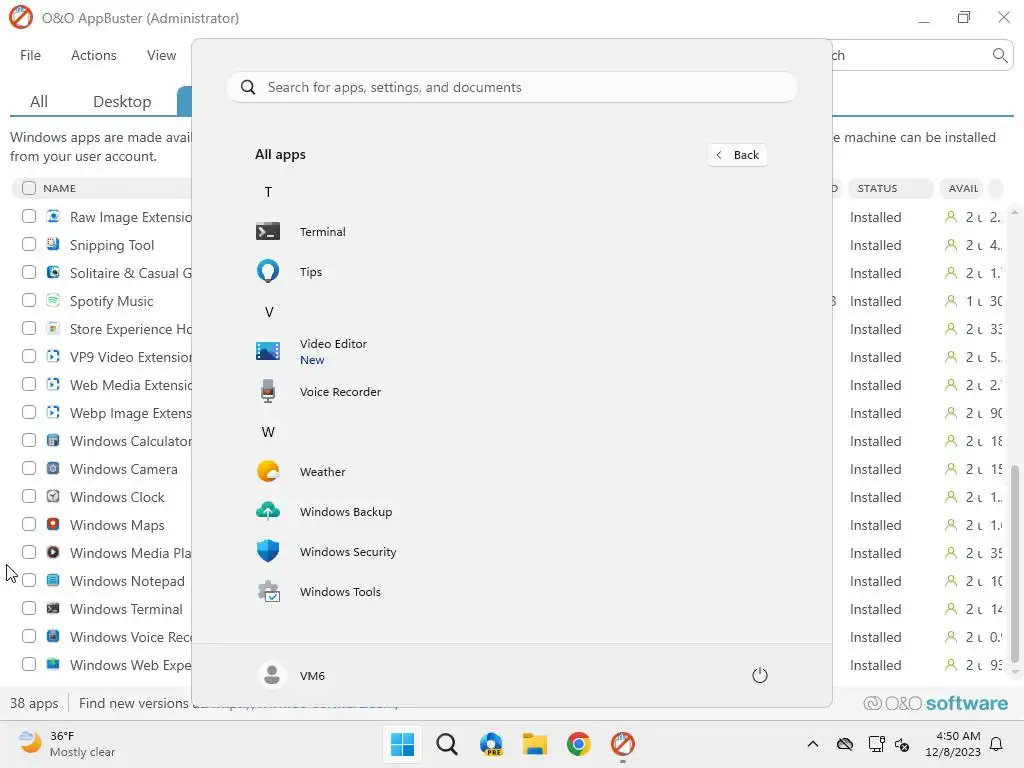
Task: Click the Windows Clock app icon
Action: [x=54, y=496]
